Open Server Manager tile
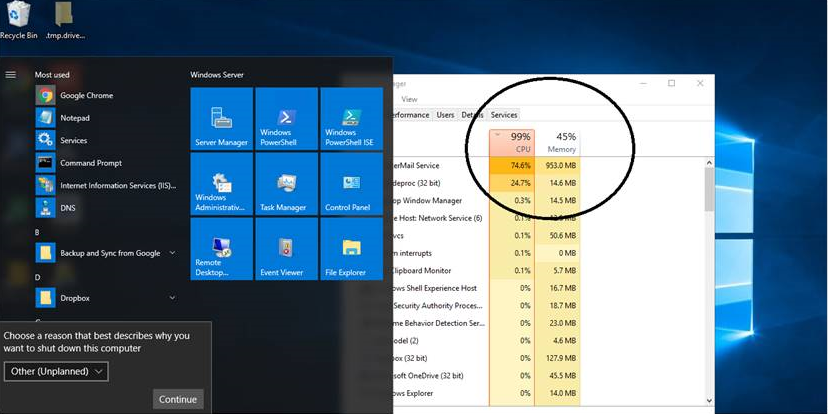828x414 pixels. coord(221,119)
